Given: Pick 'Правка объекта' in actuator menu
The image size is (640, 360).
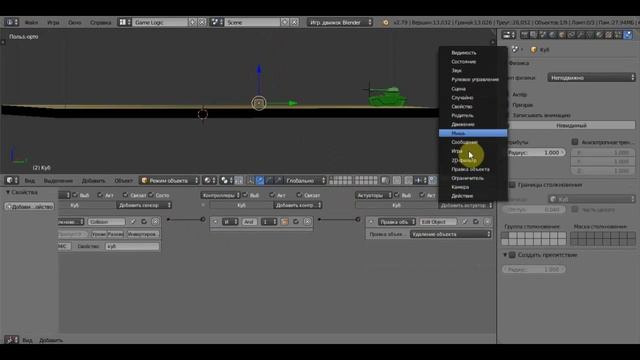Looking at the screenshot, I should 473,169.
